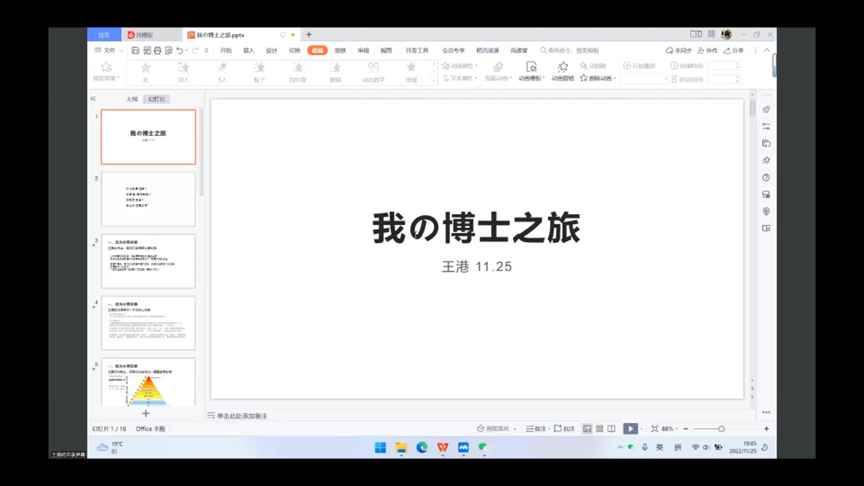
Task: Click the delete animation (删除动画) star icon
Action: 584,77
